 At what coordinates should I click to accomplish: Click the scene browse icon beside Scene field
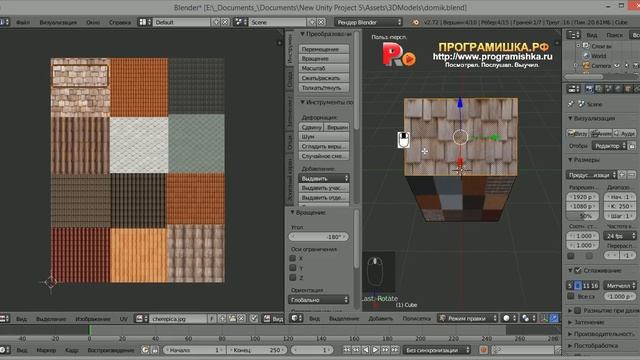point(240,22)
